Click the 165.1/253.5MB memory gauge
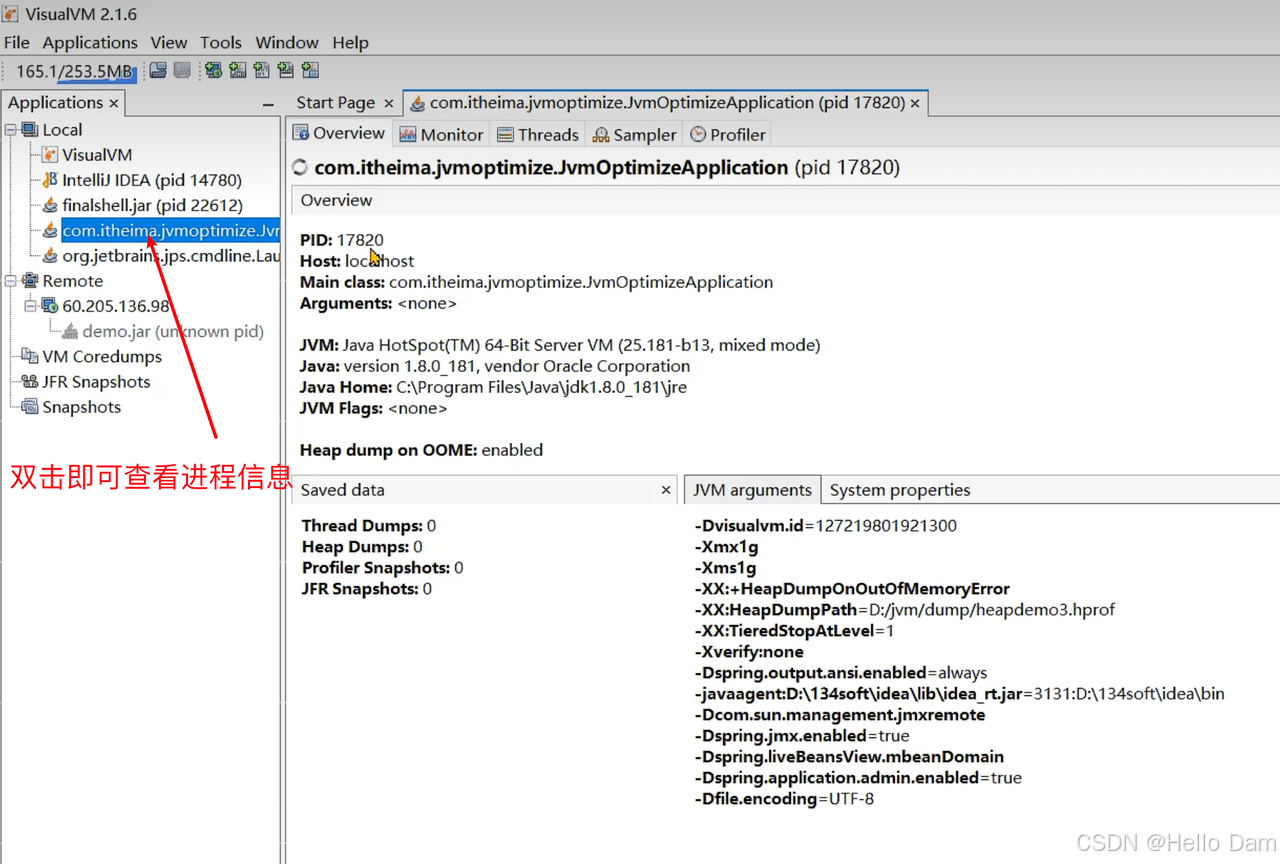The width and height of the screenshot is (1280, 864). tap(74, 71)
